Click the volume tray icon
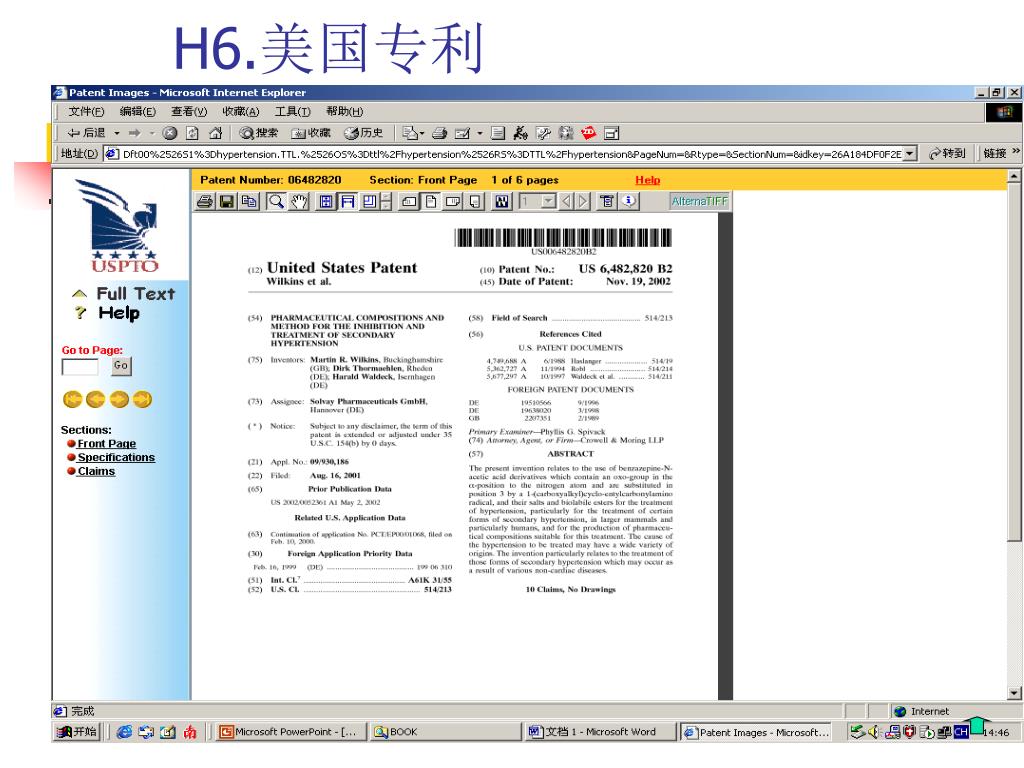The width and height of the screenshot is (1024, 768). [x=874, y=733]
